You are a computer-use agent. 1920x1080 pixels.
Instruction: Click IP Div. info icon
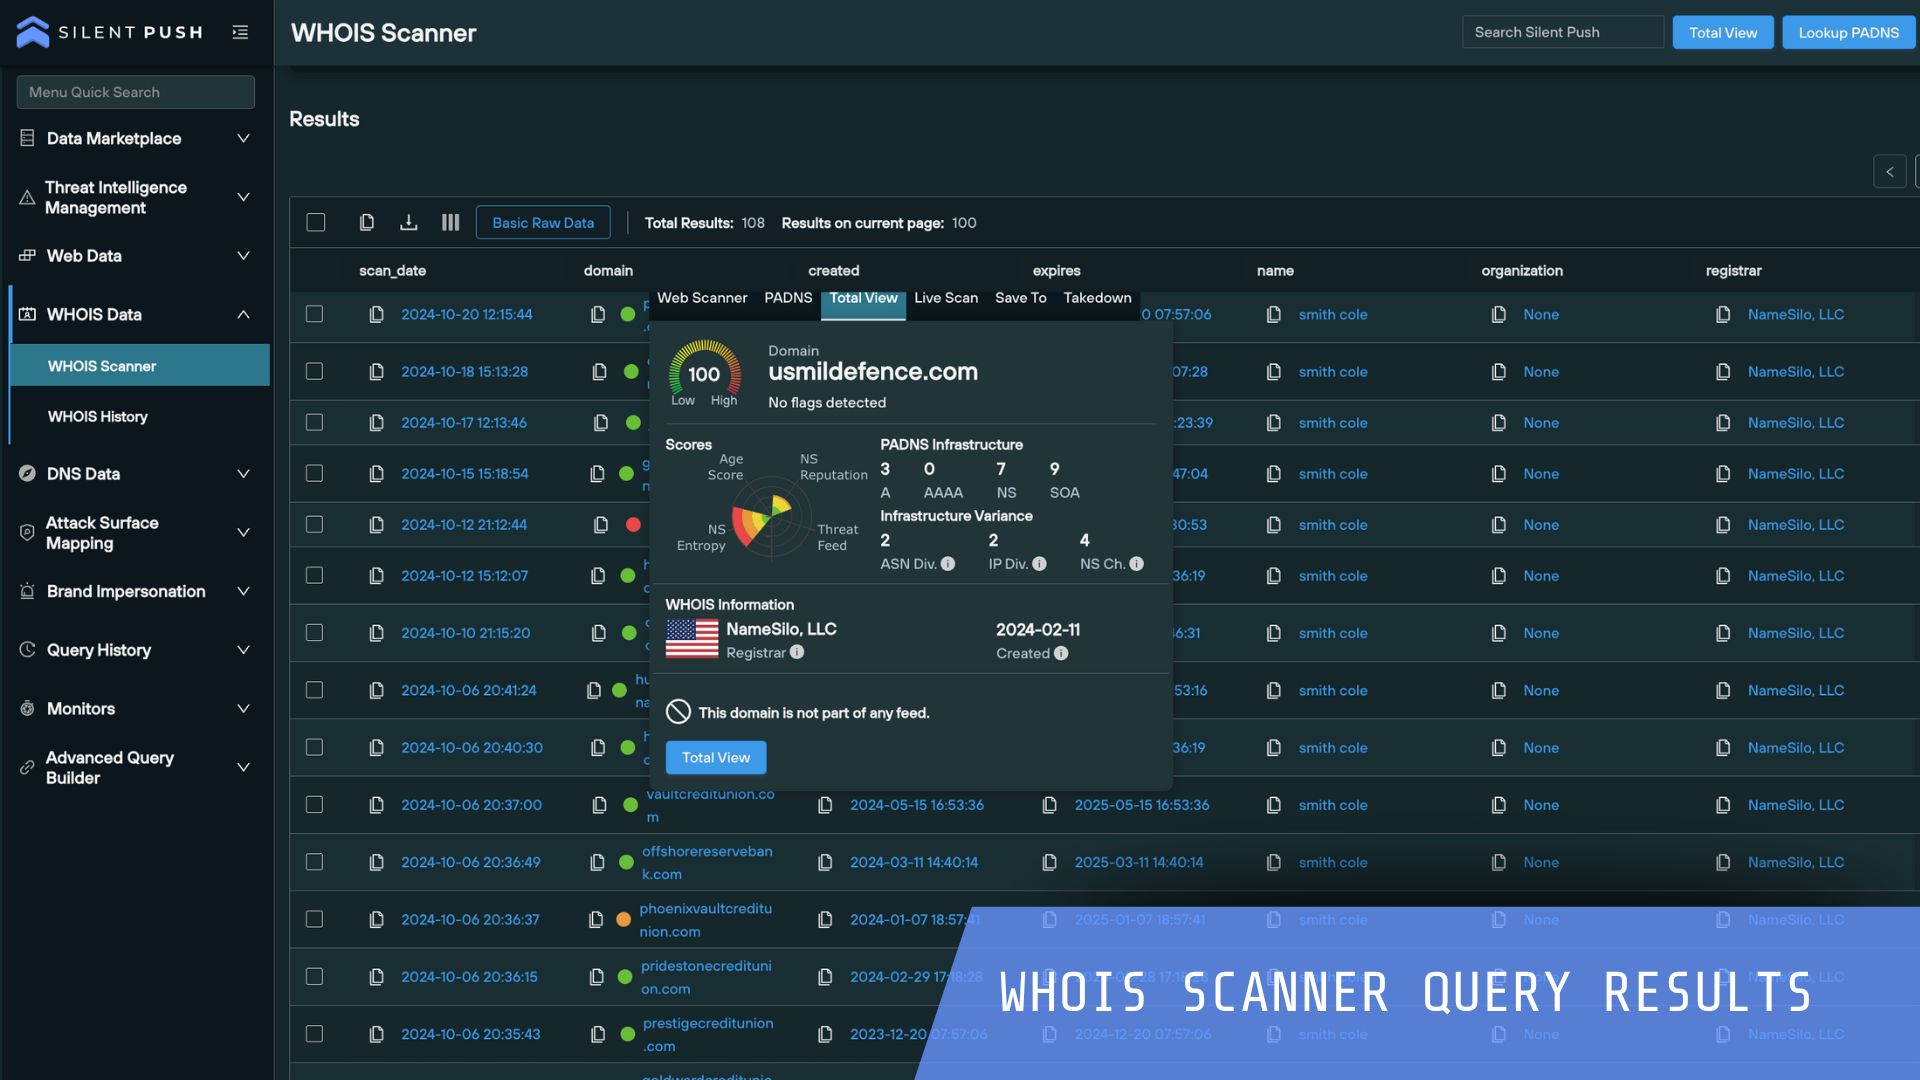(x=1039, y=564)
